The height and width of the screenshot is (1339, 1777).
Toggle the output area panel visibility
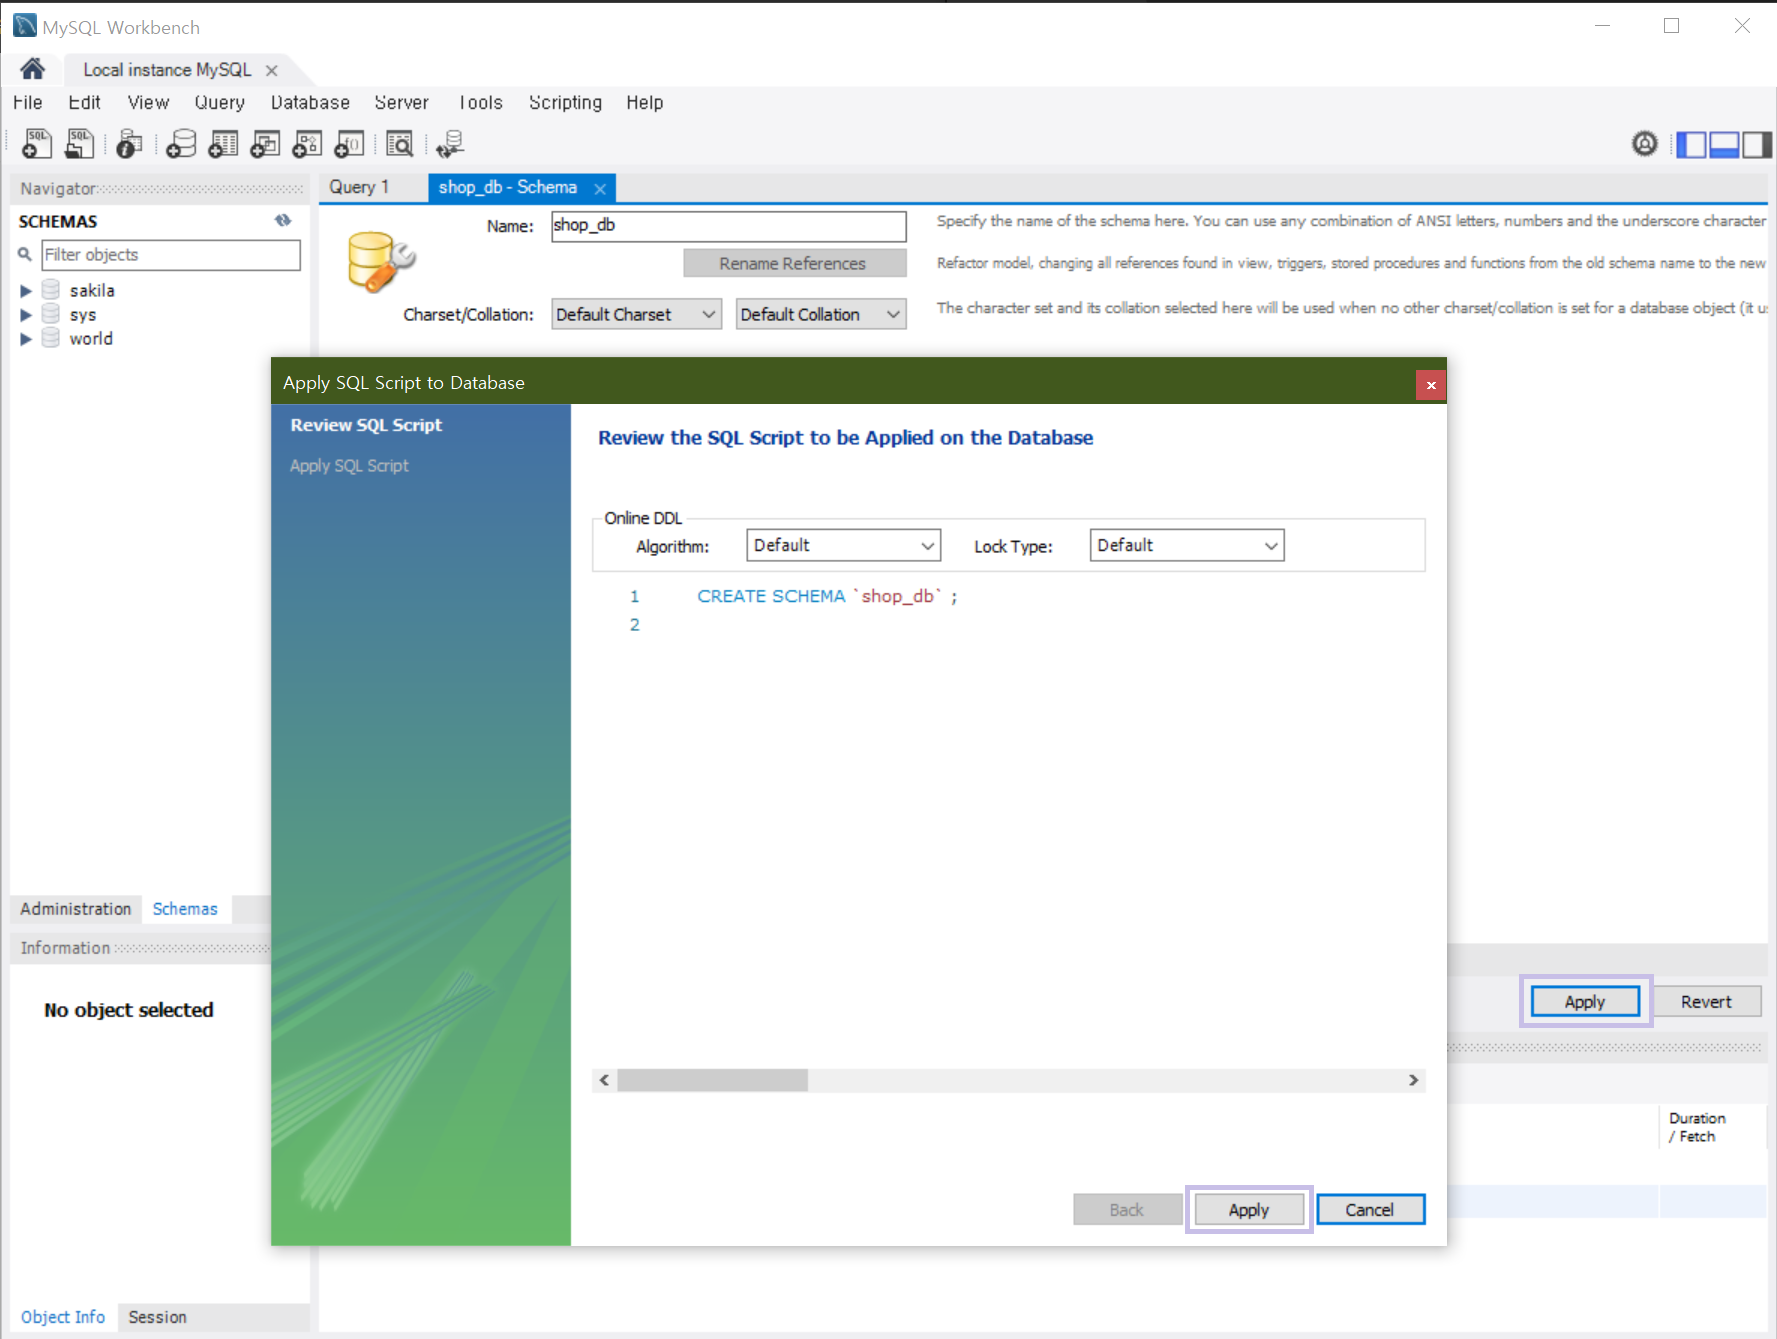pyautogui.click(x=1724, y=145)
